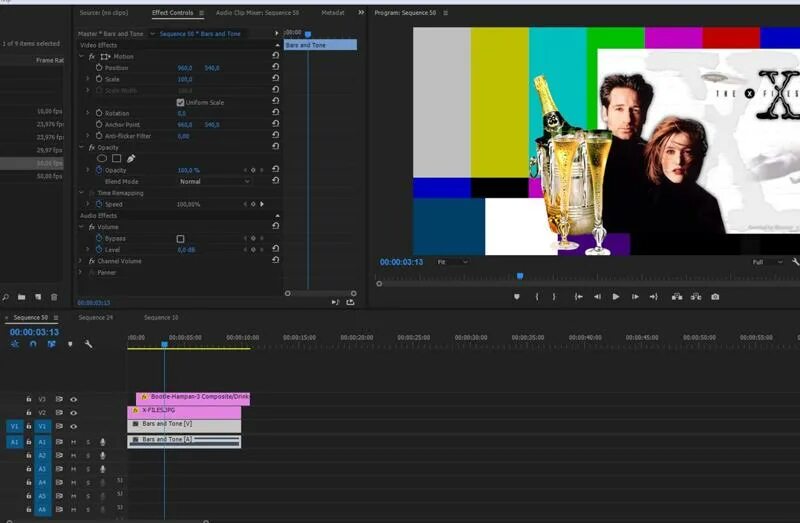Reset the Position parameter
Image resolution: width=800 pixels, height=523 pixels.
pyautogui.click(x=276, y=67)
